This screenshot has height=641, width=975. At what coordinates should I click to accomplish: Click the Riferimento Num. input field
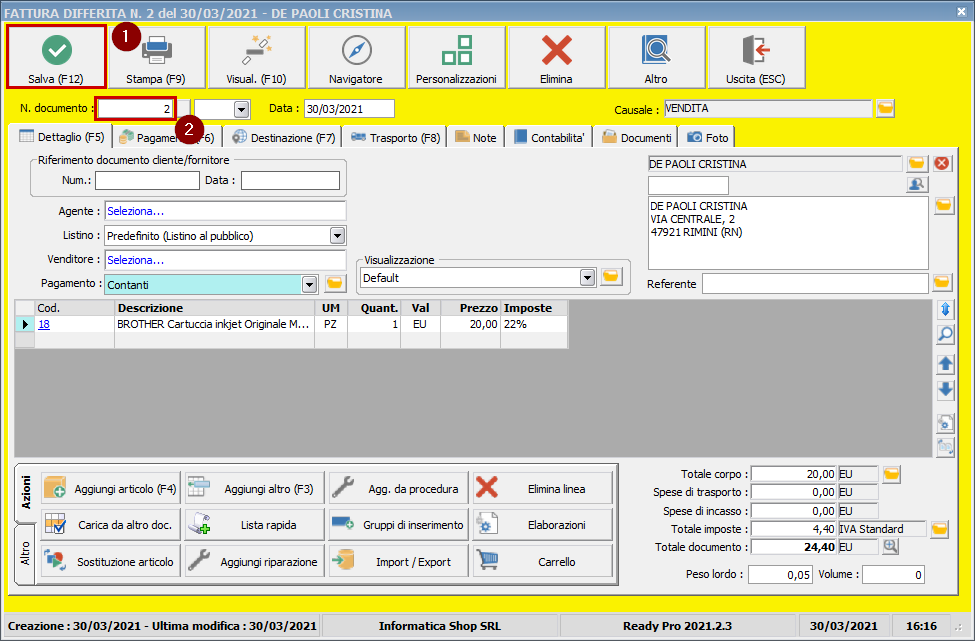(147, 180)
